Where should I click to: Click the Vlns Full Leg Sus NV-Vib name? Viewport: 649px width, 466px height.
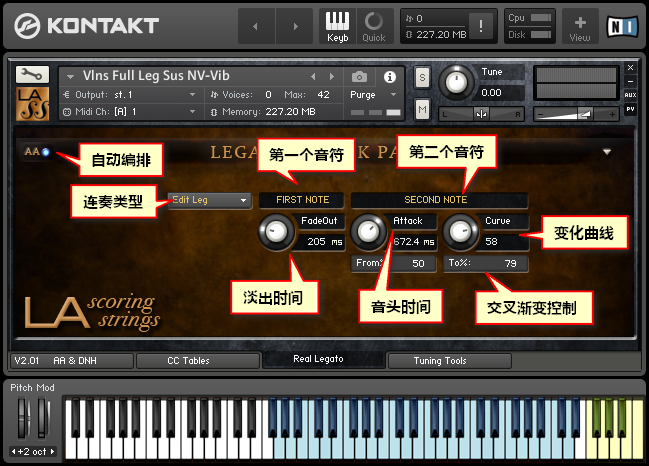point(156,76)
